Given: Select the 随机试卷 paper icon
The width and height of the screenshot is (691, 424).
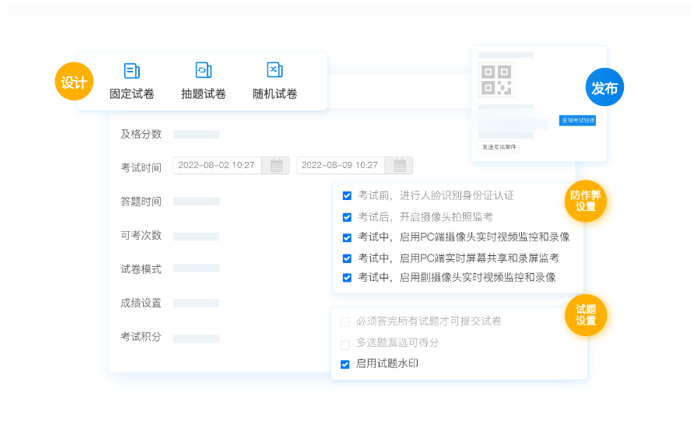Looking at the screenshot, I should (274, 71).
